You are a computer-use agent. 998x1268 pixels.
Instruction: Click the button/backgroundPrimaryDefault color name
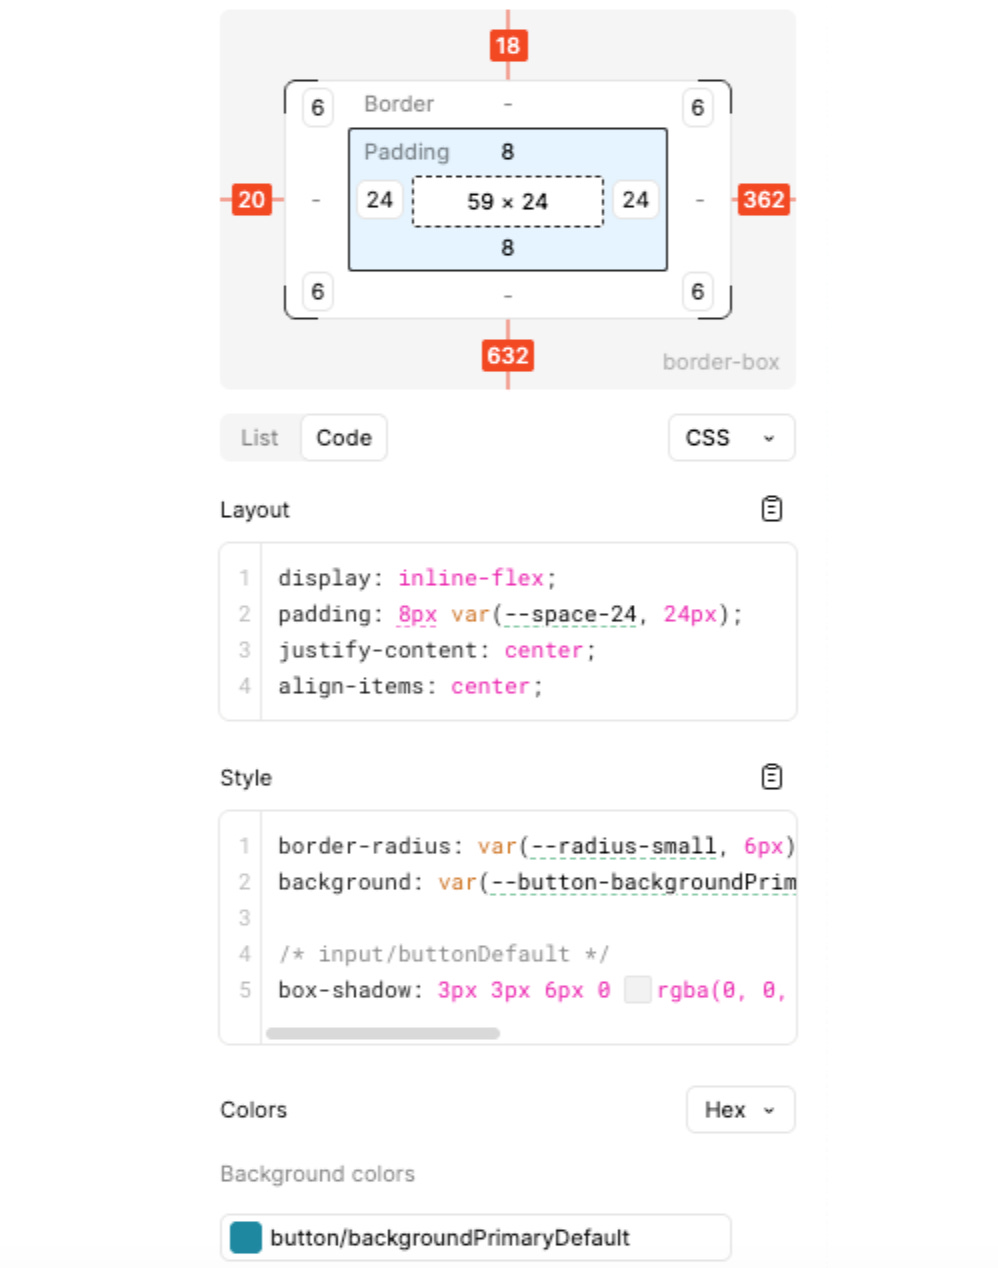(x=450, y=1238)
